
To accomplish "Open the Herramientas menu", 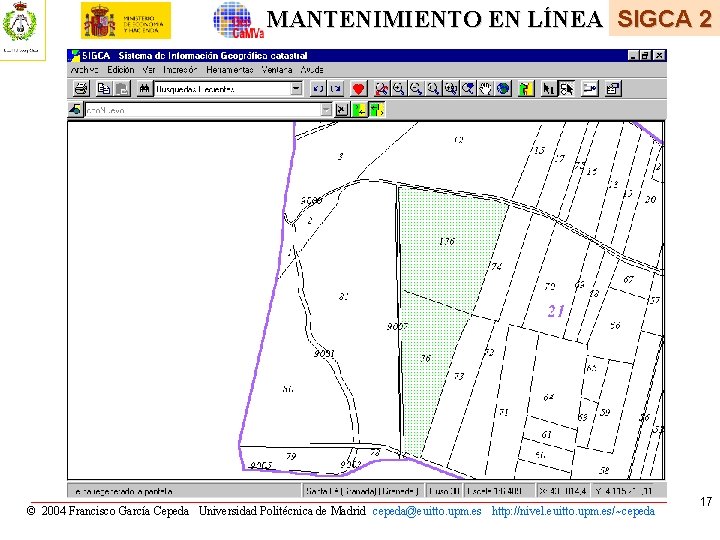I will coord(230,70).
